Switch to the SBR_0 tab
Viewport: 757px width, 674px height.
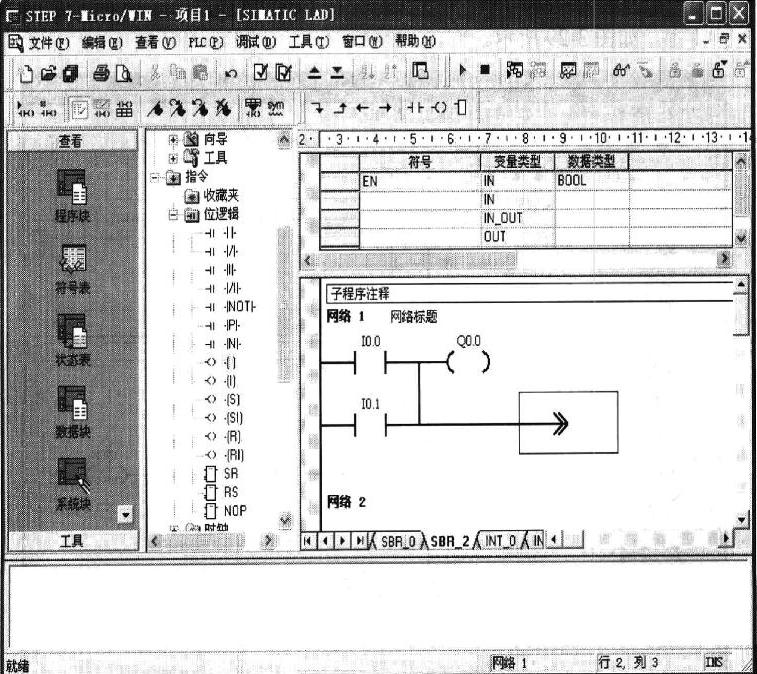tap(398, 541)
